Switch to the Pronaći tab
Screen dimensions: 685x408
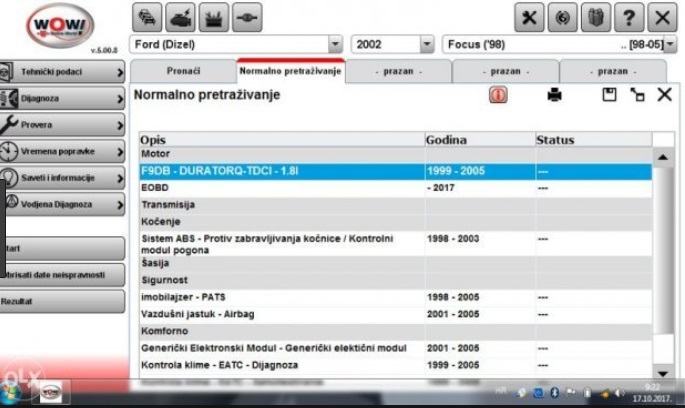click(x=183, y=71)
